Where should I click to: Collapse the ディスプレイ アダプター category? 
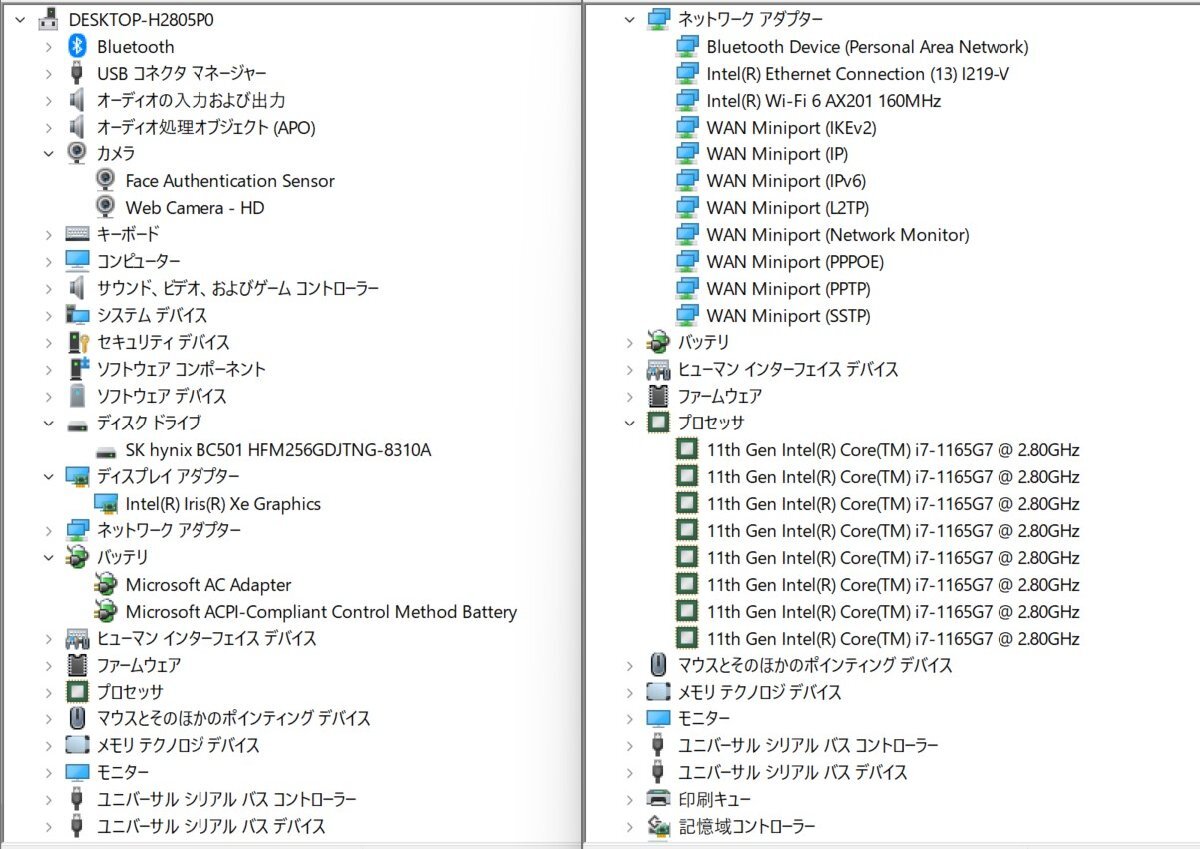(48, 477)
